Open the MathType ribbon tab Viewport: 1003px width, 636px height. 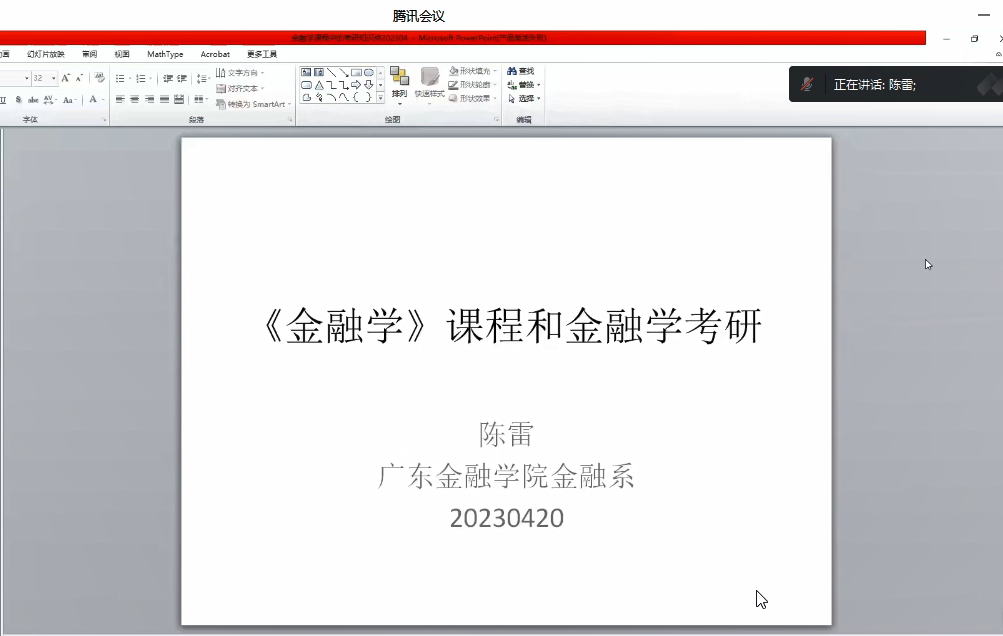(x=165, y=54)
